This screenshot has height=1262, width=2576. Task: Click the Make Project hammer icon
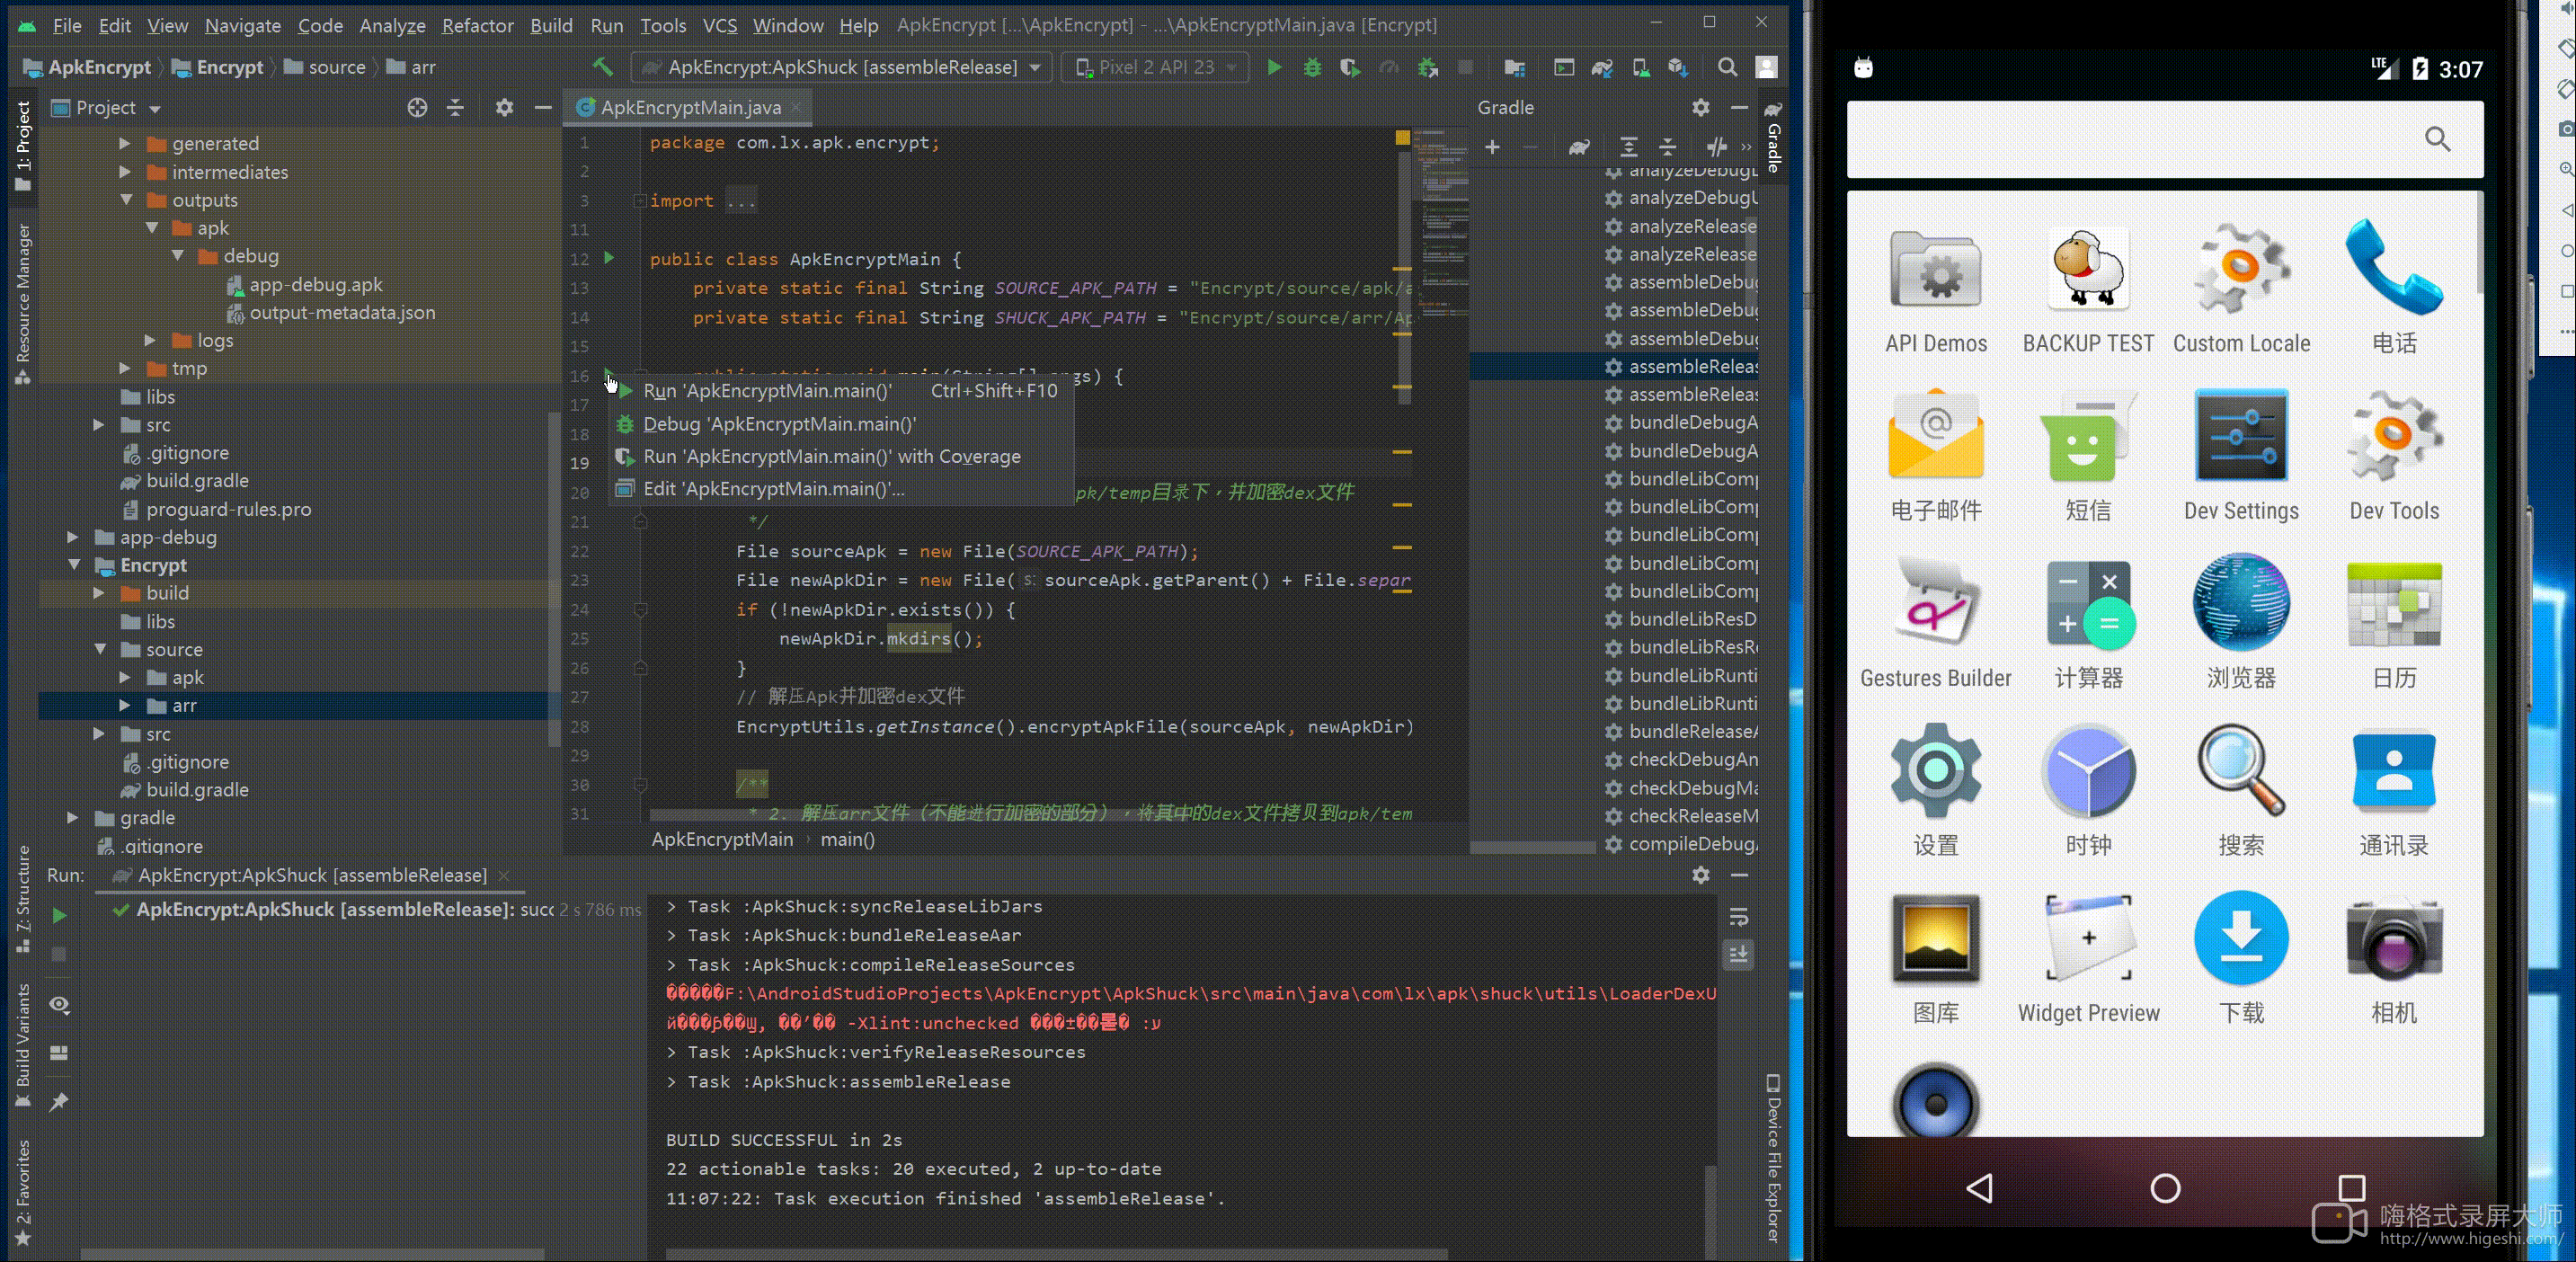tap(602, 67)
